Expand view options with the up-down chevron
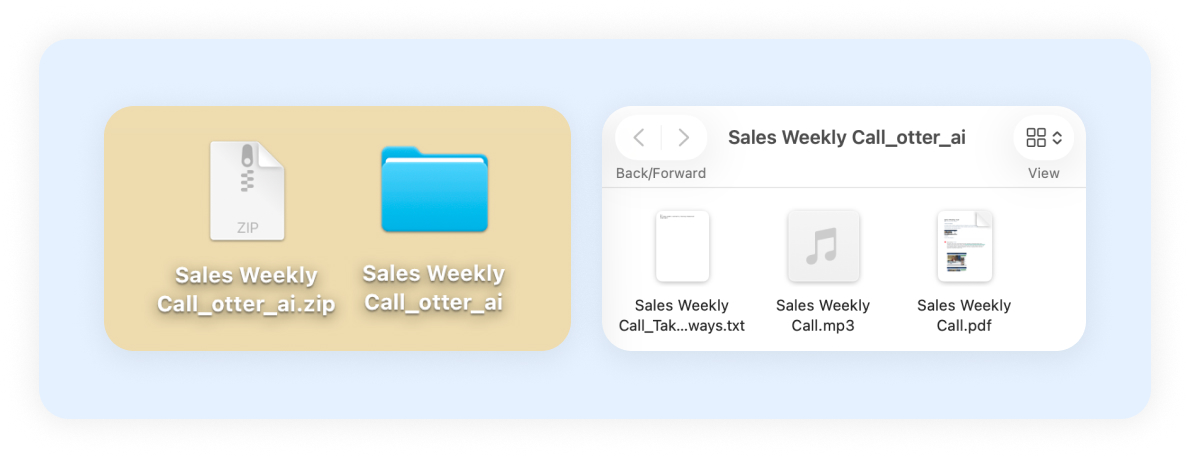Screen dimensions: 1190x458 point(1057,137)
